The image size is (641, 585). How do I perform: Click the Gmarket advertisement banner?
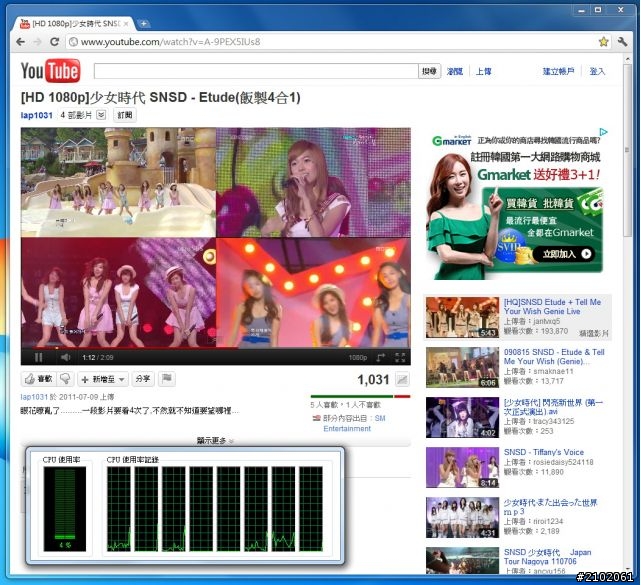tap(517, 204)
